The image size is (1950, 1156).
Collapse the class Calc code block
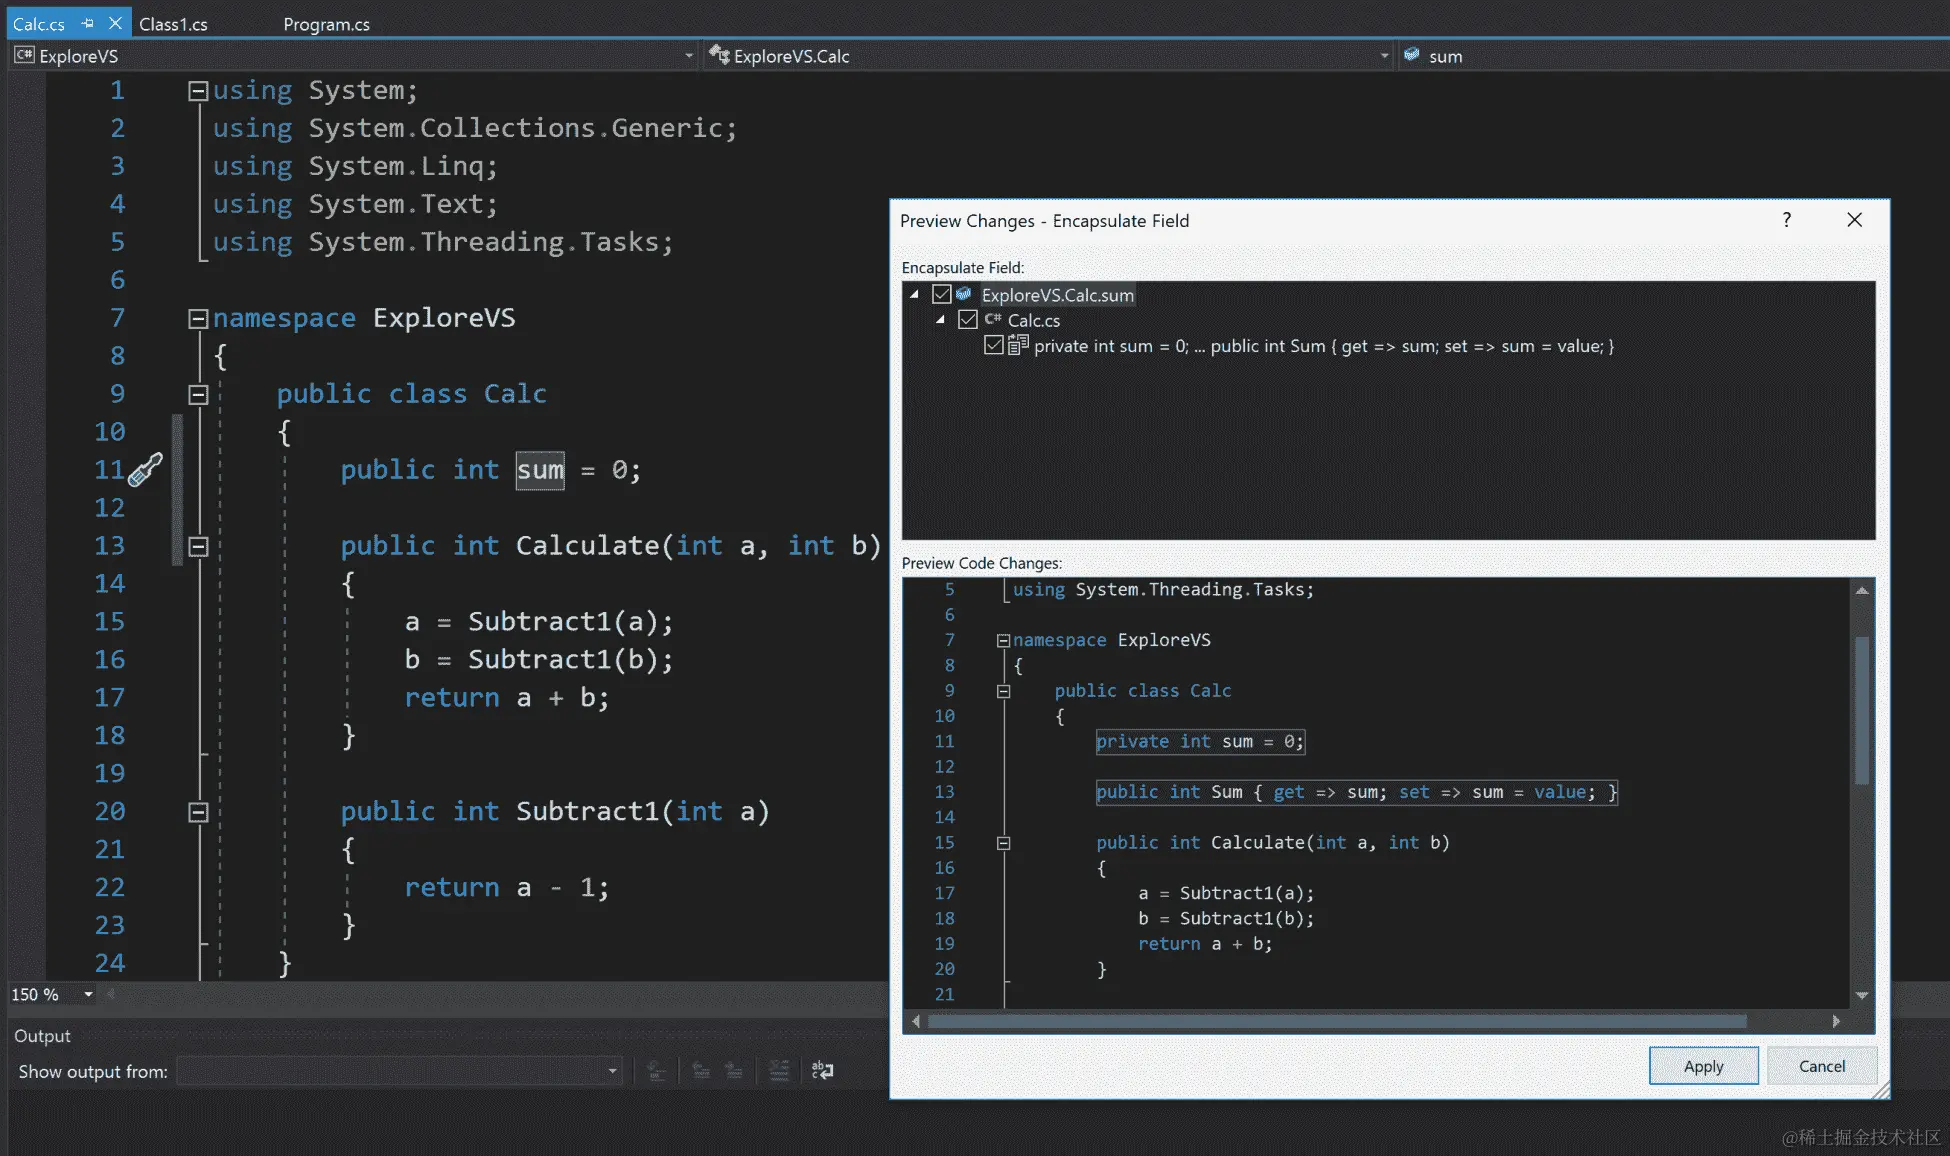(x=198, y=394)
